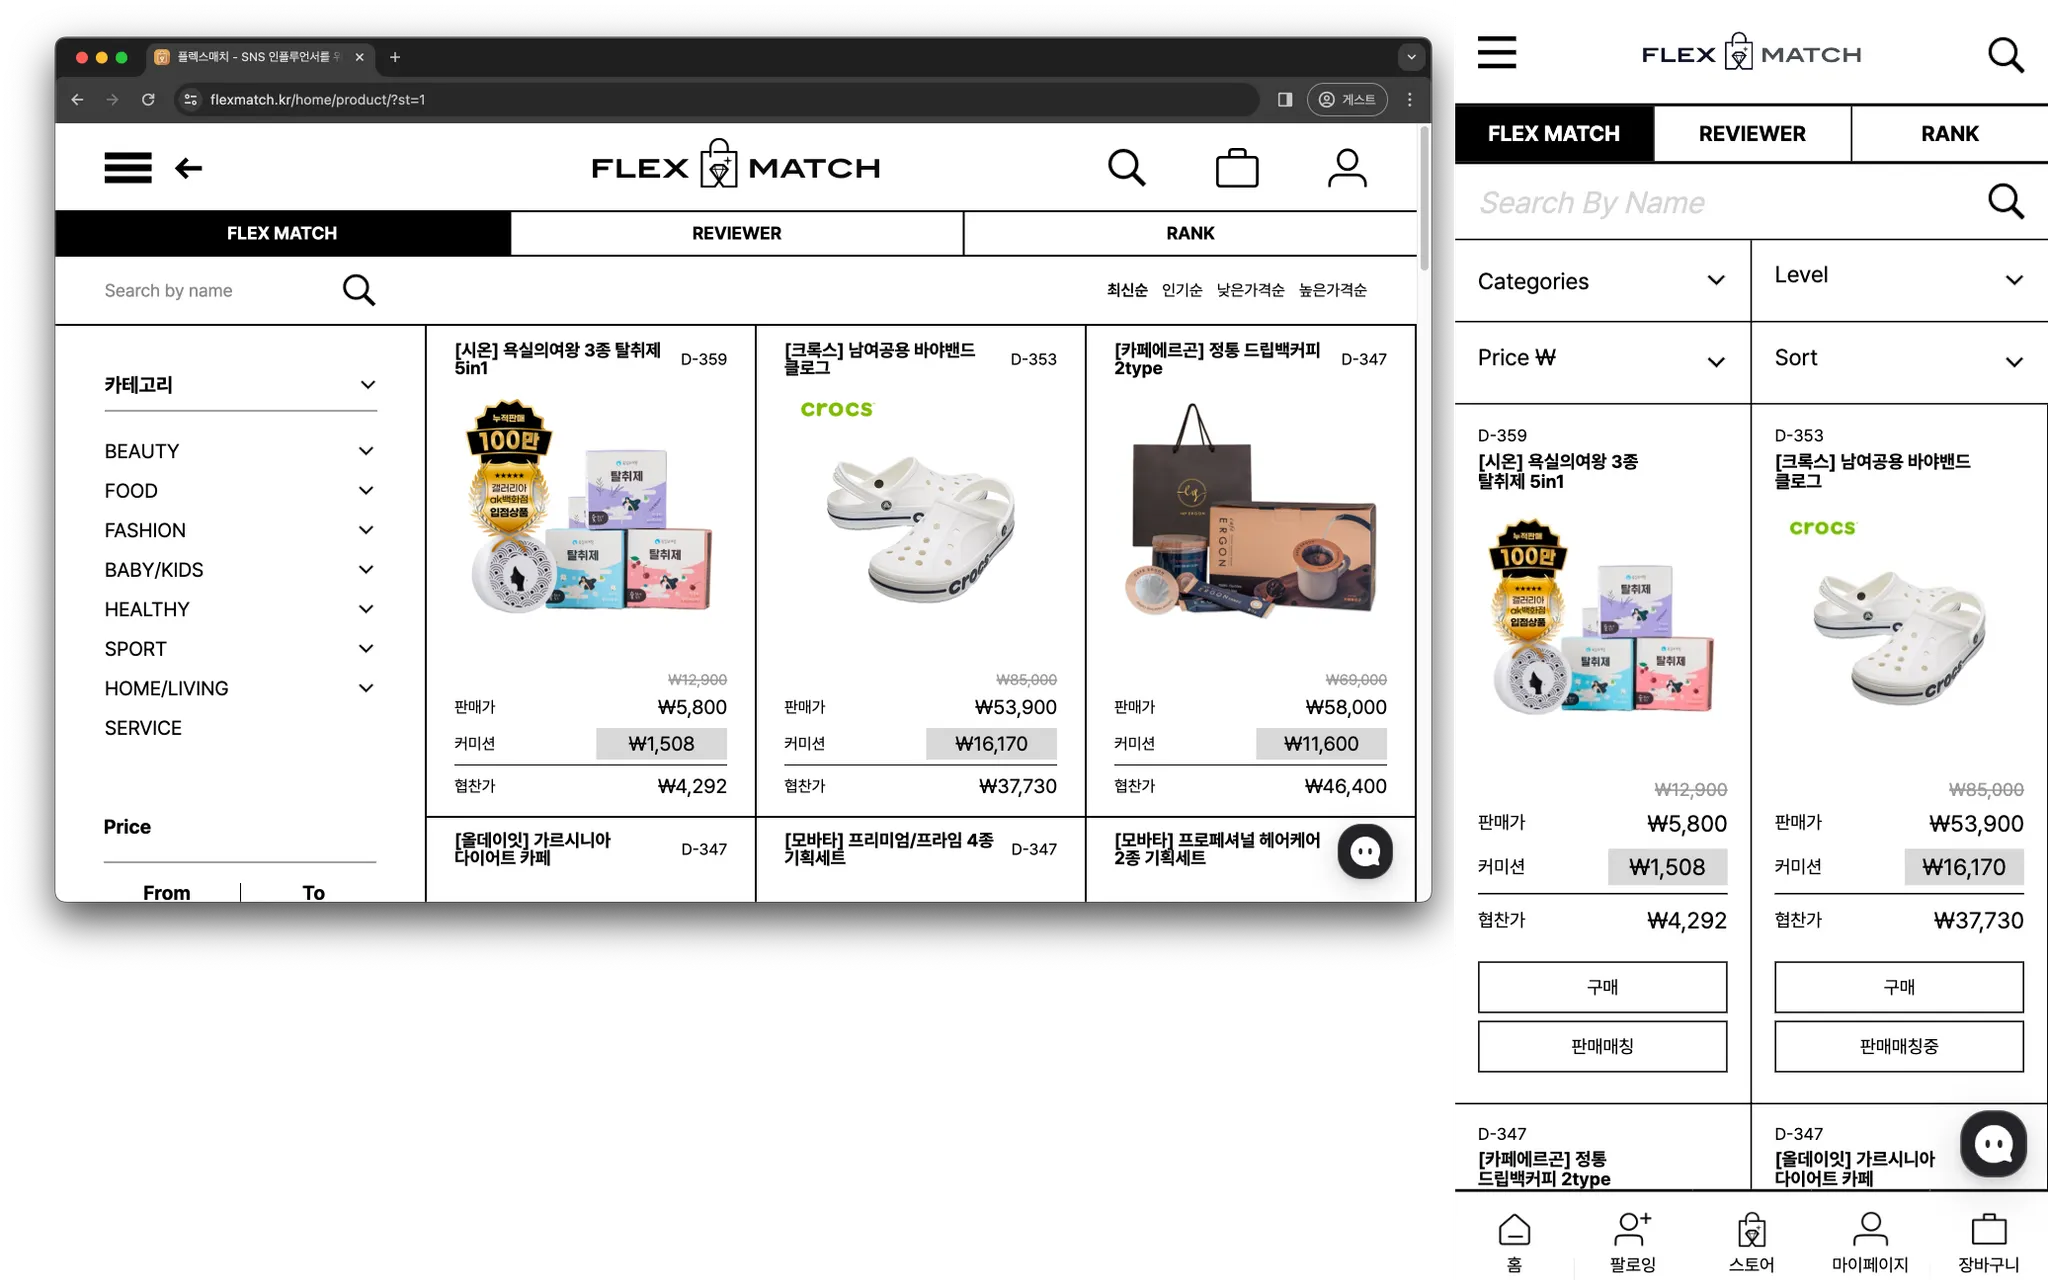The height and width of the screenshot is (1280, 2048).
Task: Expand the BEAUTY category in sidebar
Action: (366, 451)
